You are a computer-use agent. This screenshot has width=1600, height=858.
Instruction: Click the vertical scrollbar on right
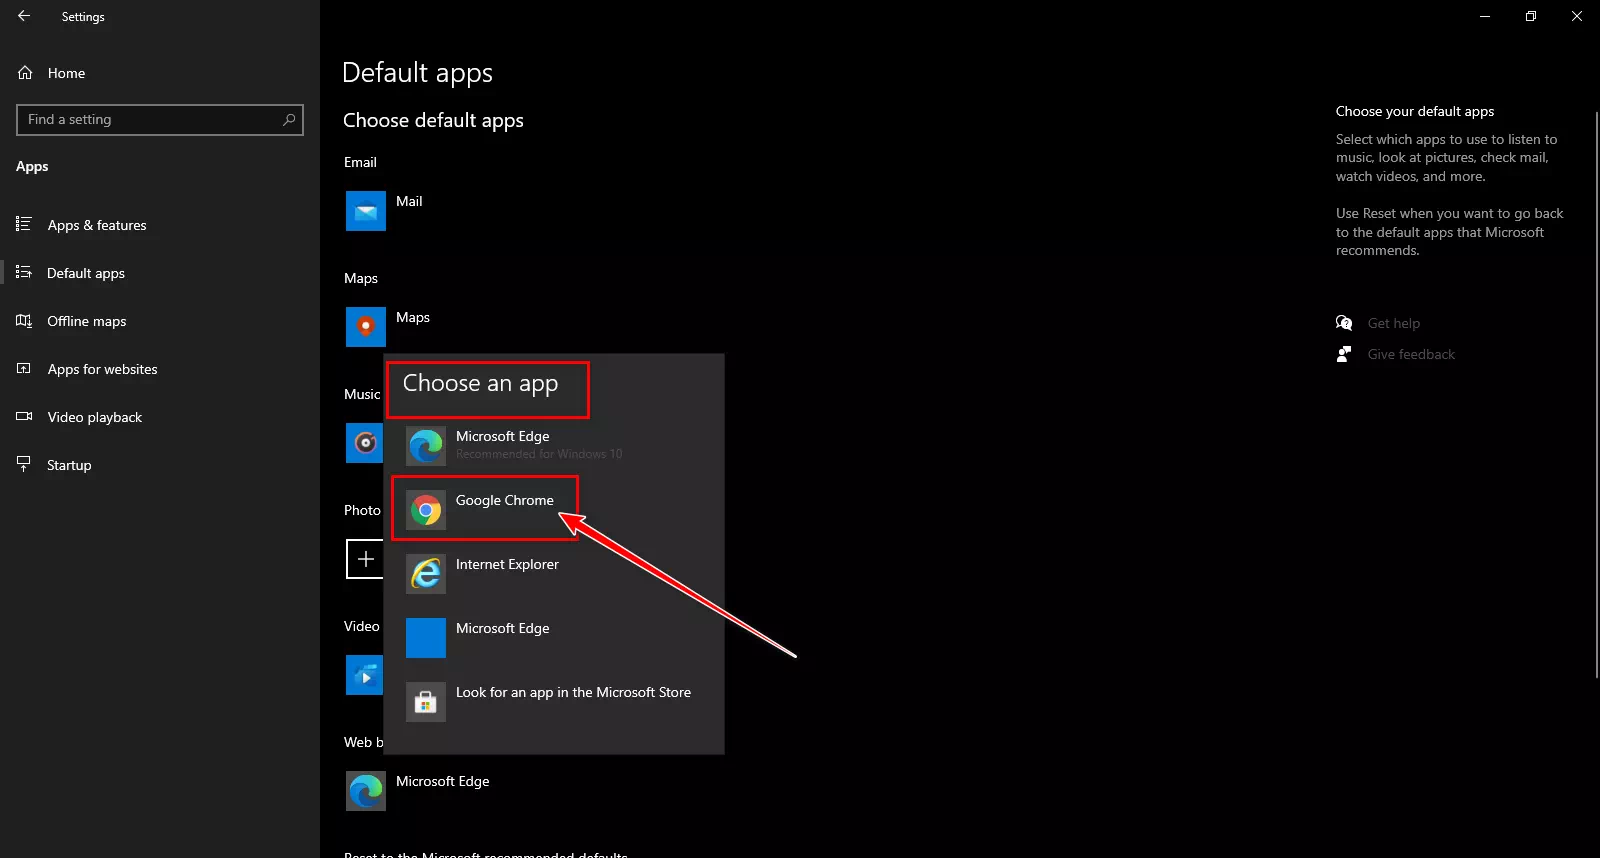pyautogui.click(x=1596, y=395)
